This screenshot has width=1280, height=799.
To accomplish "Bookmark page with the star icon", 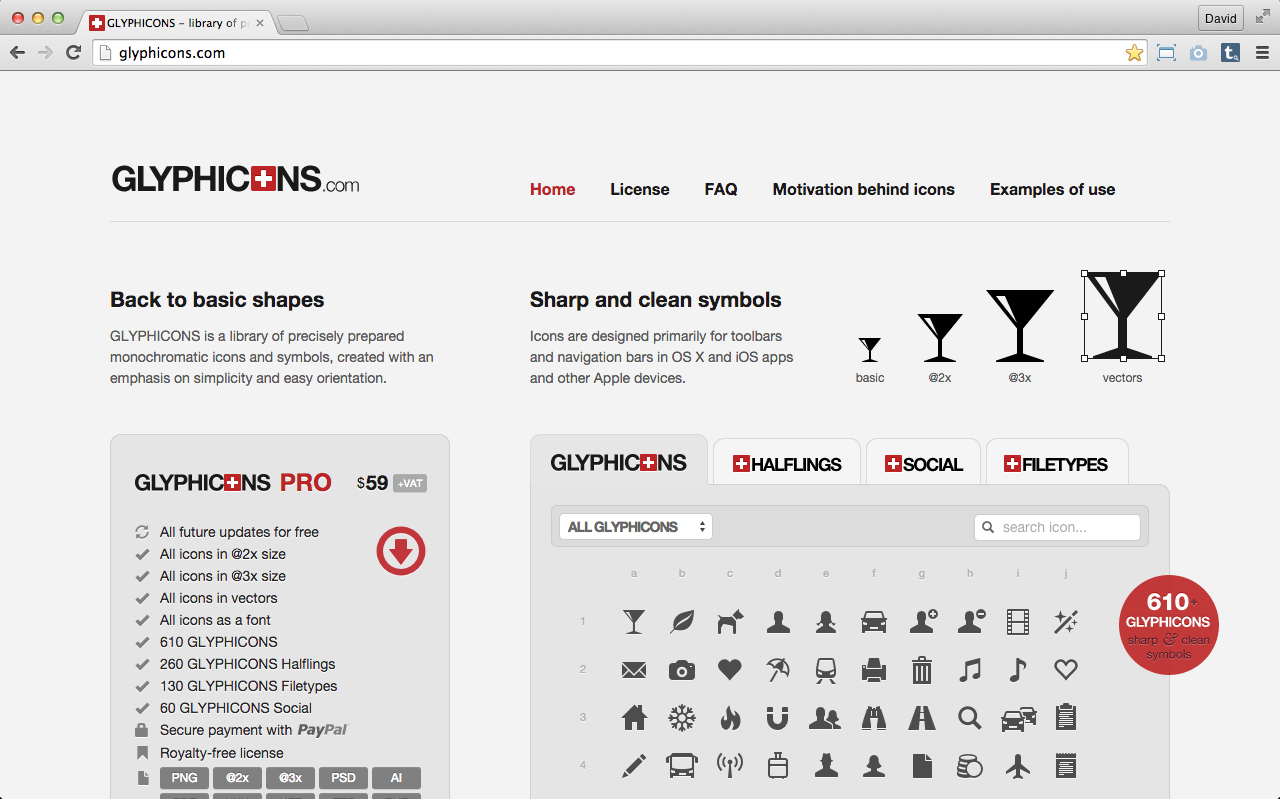I will pos(1134,53).
